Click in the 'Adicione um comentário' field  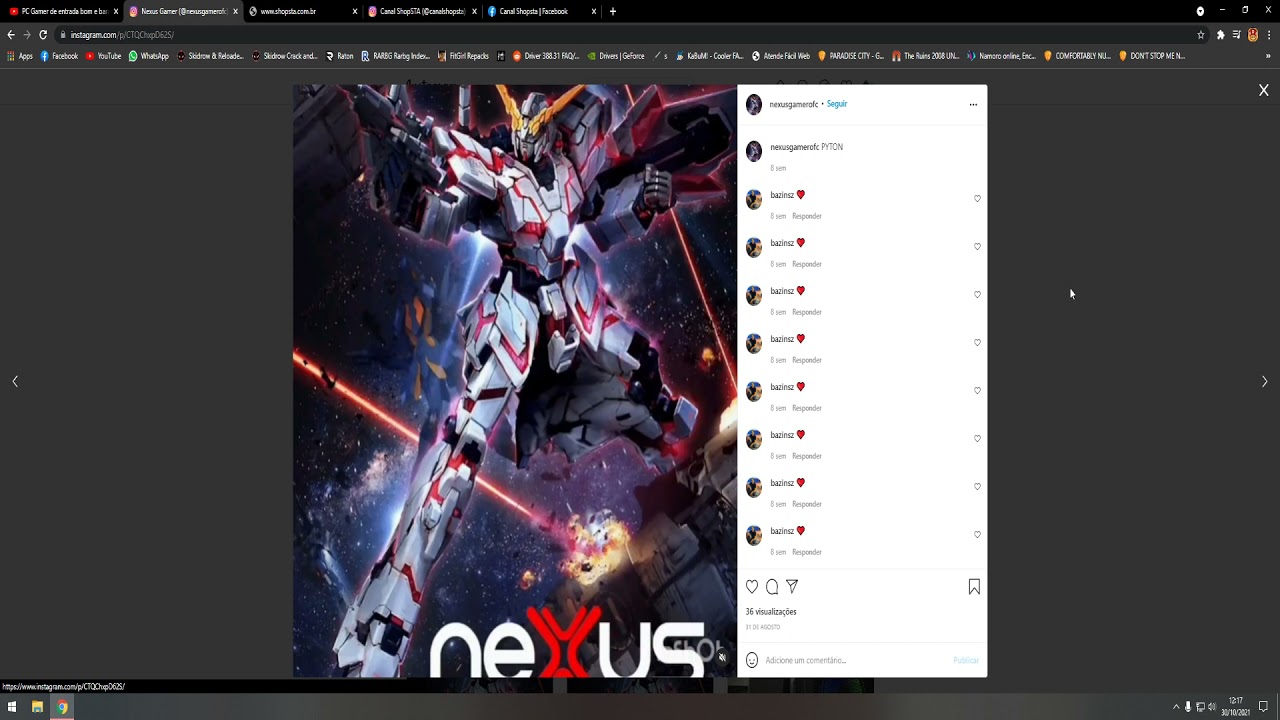[x=857, y=660]
